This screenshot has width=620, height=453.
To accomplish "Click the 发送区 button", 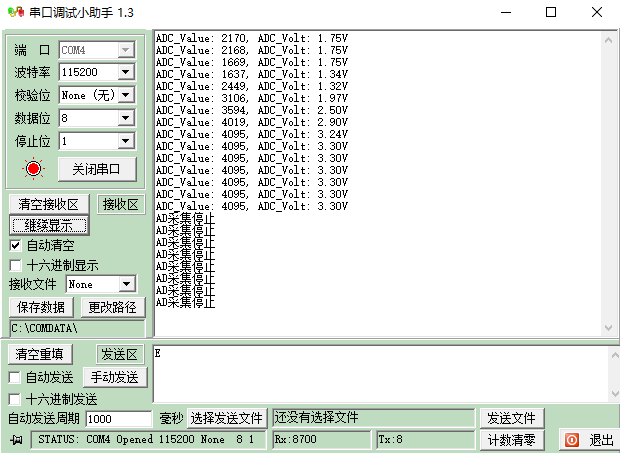I will pyautogui.click(x=119, y=354).
